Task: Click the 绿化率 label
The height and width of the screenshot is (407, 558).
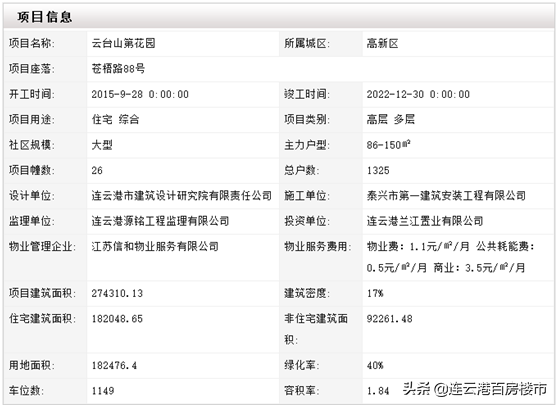Action: 302,365
